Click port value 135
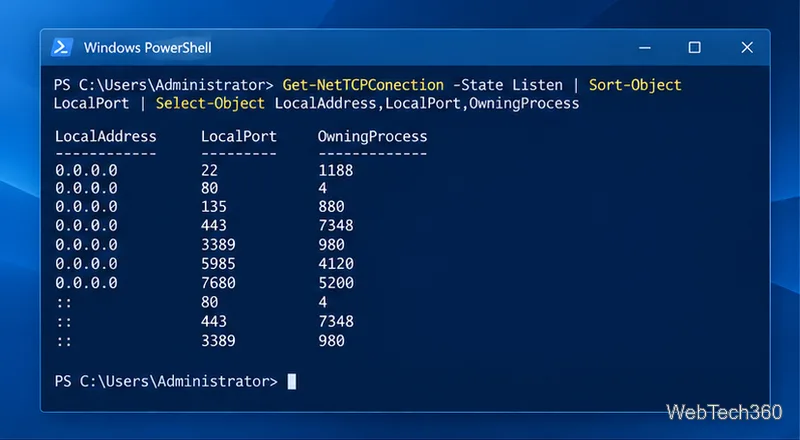 [x=213, y=207]
